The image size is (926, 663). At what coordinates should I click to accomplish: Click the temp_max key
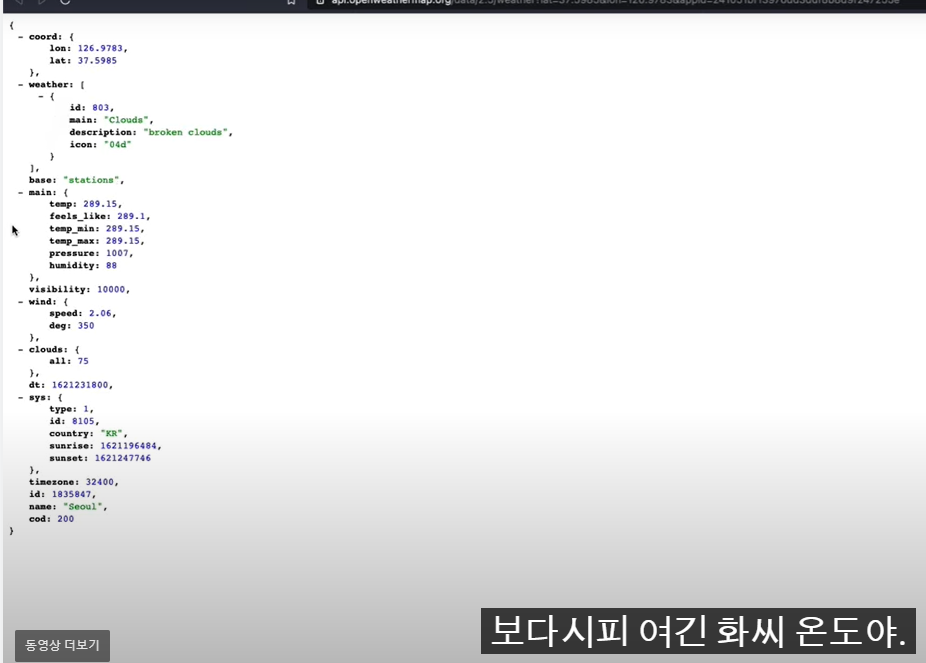[74, 241]
